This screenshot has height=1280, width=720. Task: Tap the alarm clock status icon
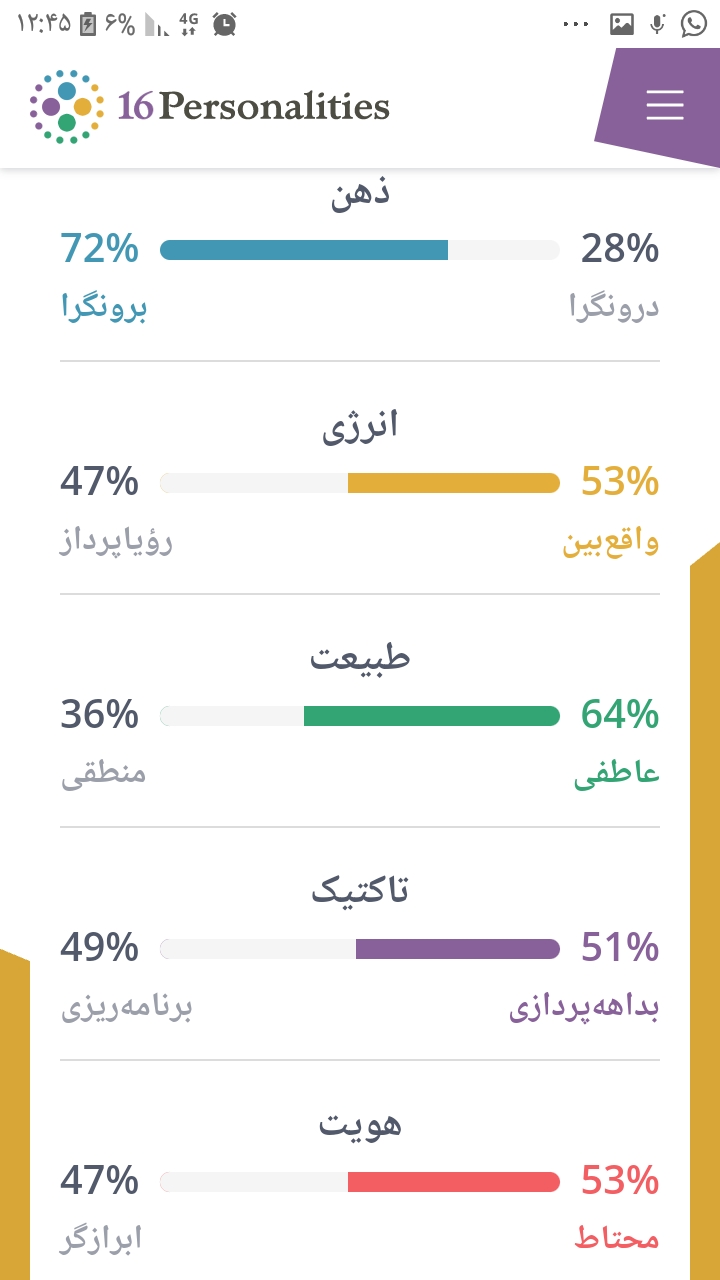pyautogui.click(x=225, y=25)
